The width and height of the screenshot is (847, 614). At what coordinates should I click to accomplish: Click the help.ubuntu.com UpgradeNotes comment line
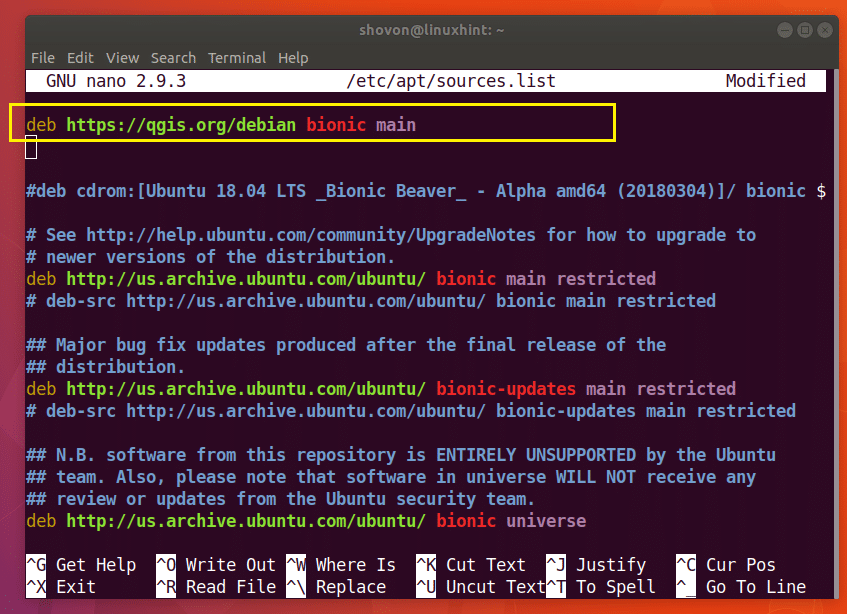[x=391, y=235]
